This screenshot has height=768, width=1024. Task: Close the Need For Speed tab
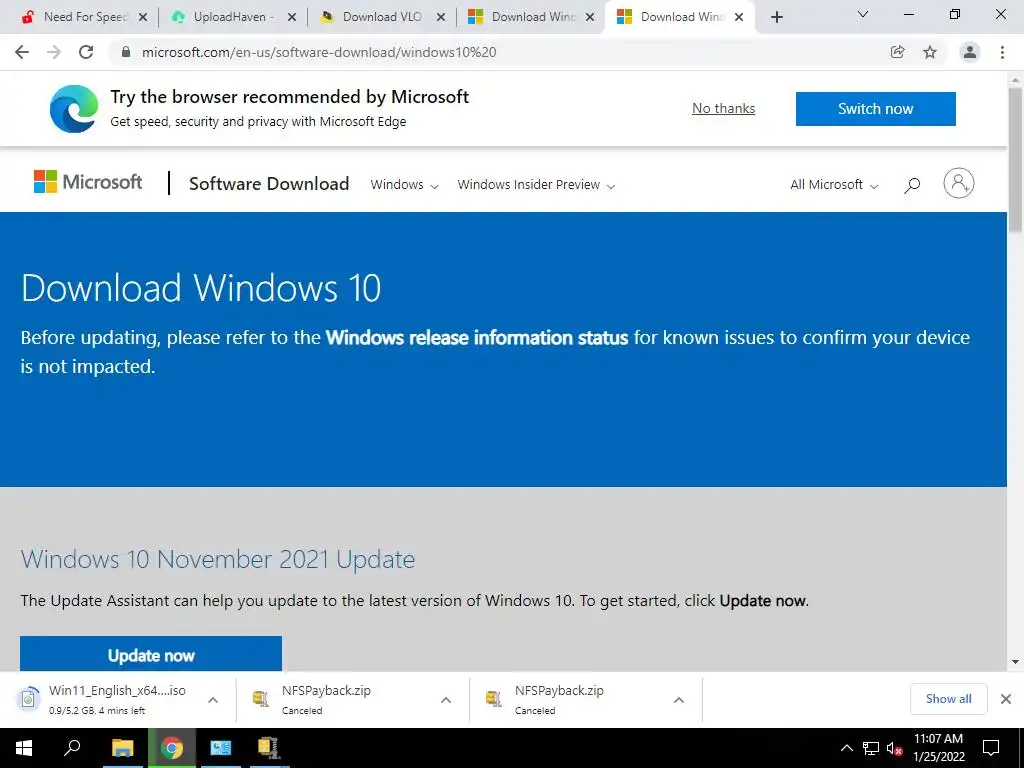pyautogui.click(x=143, y=17)
